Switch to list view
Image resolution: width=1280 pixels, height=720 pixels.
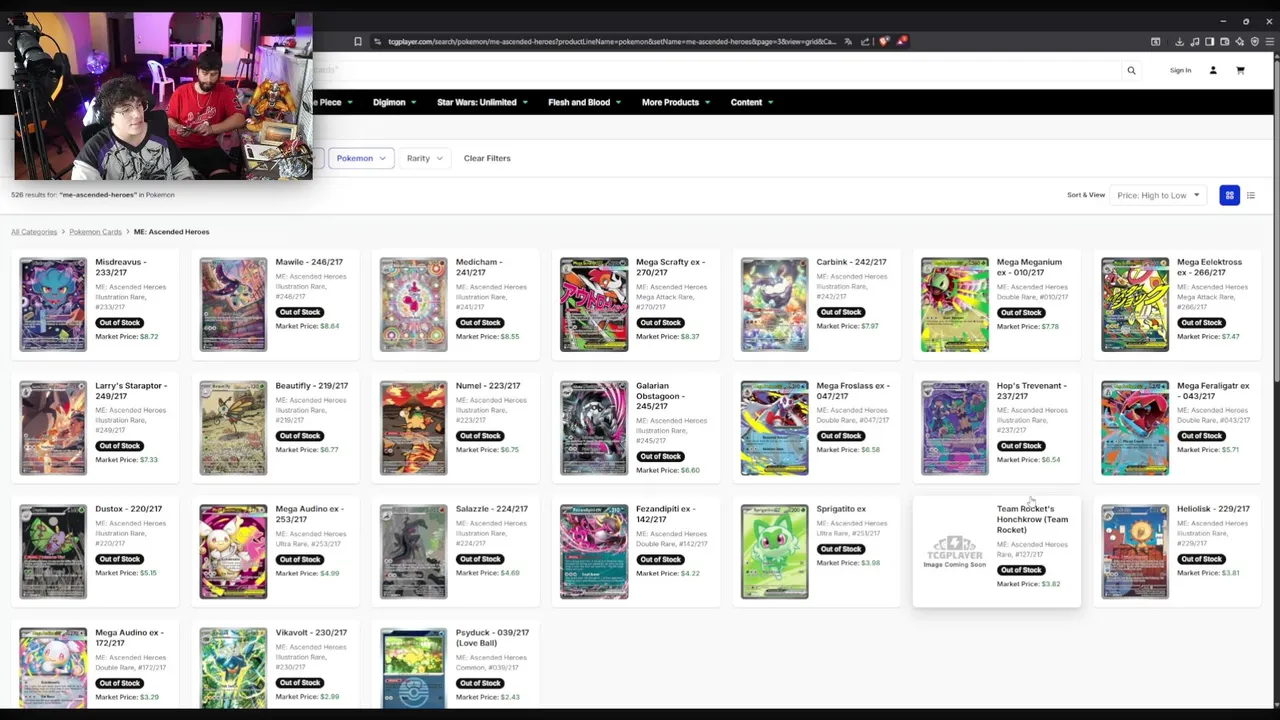pos(1250,195)
